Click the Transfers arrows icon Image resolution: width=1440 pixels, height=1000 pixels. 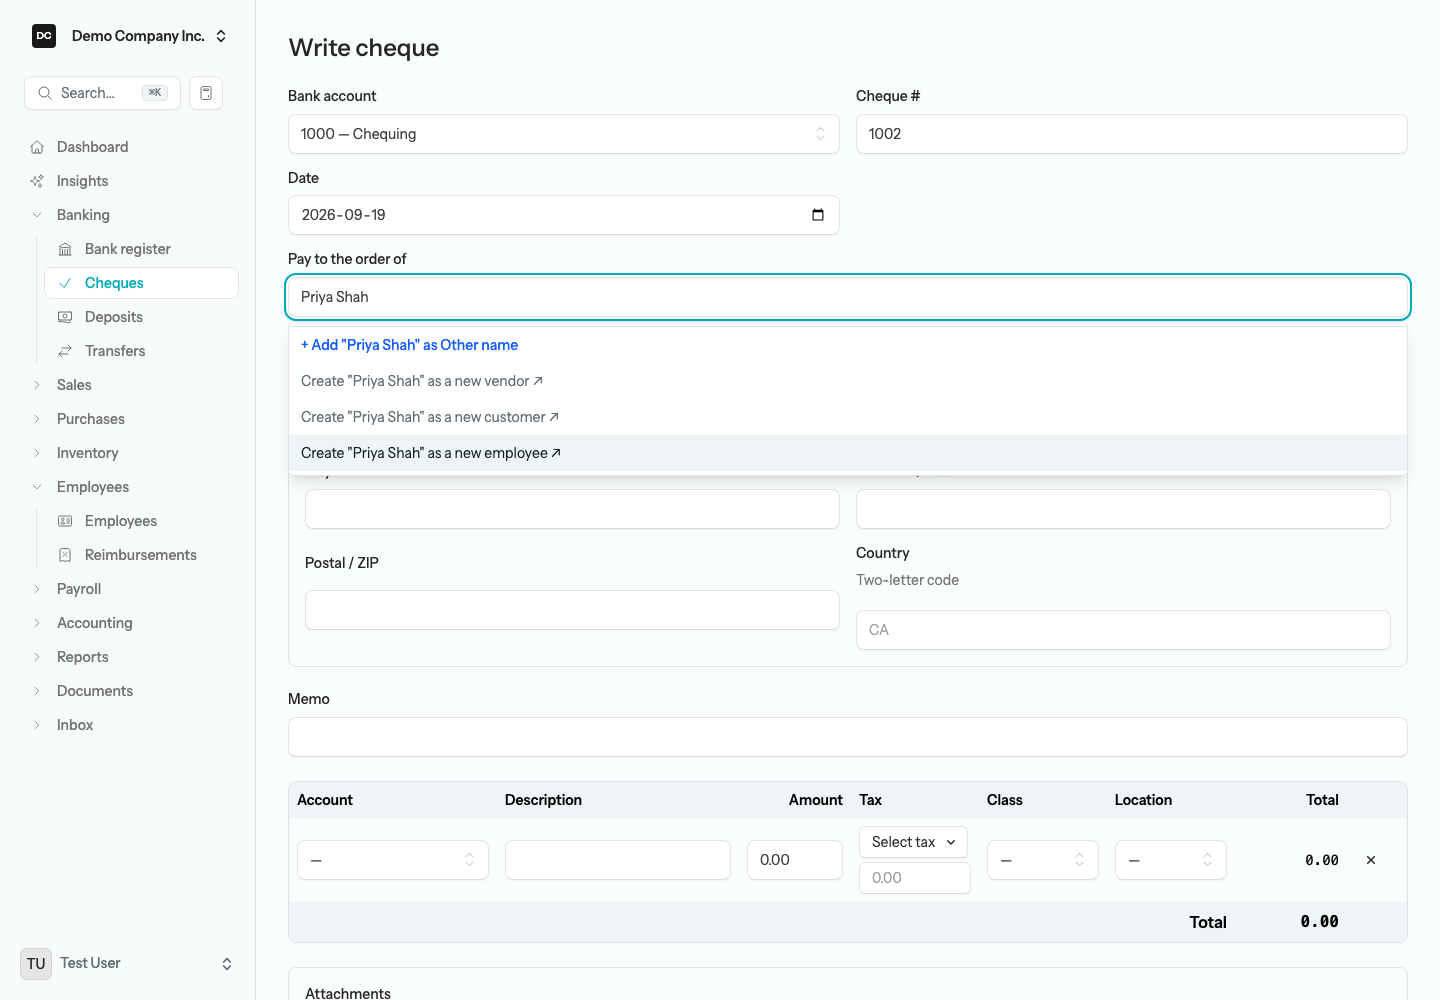[65, 351]
